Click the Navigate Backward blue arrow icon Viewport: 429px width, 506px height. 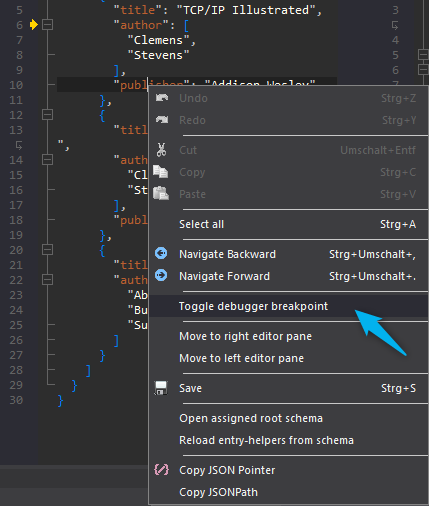[x=161, y=253]
